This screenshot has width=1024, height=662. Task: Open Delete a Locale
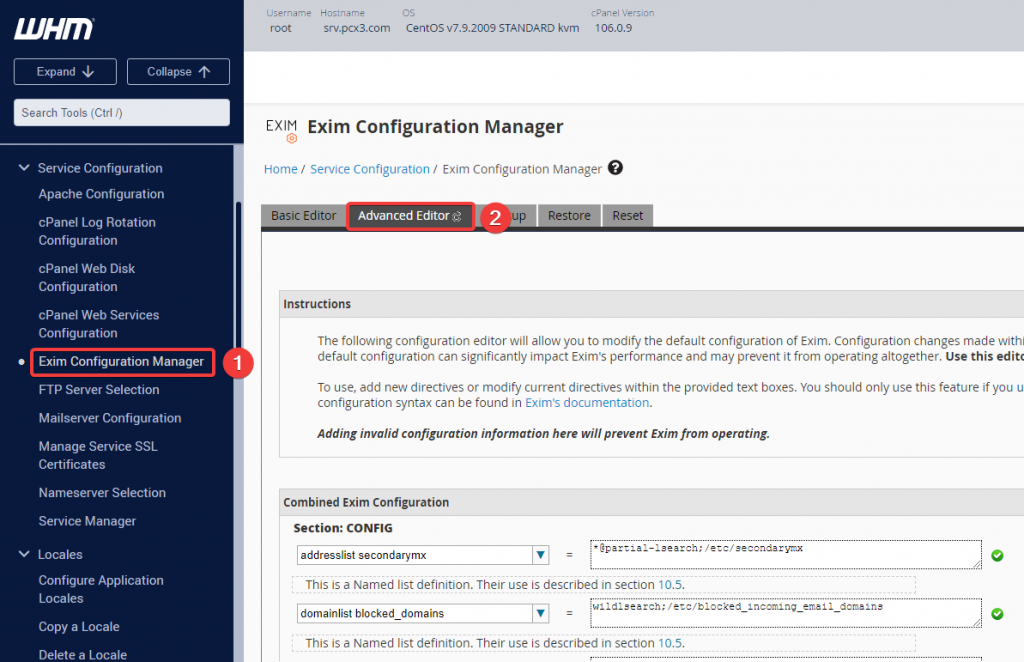pyautogui.click(x=83, y=655)
